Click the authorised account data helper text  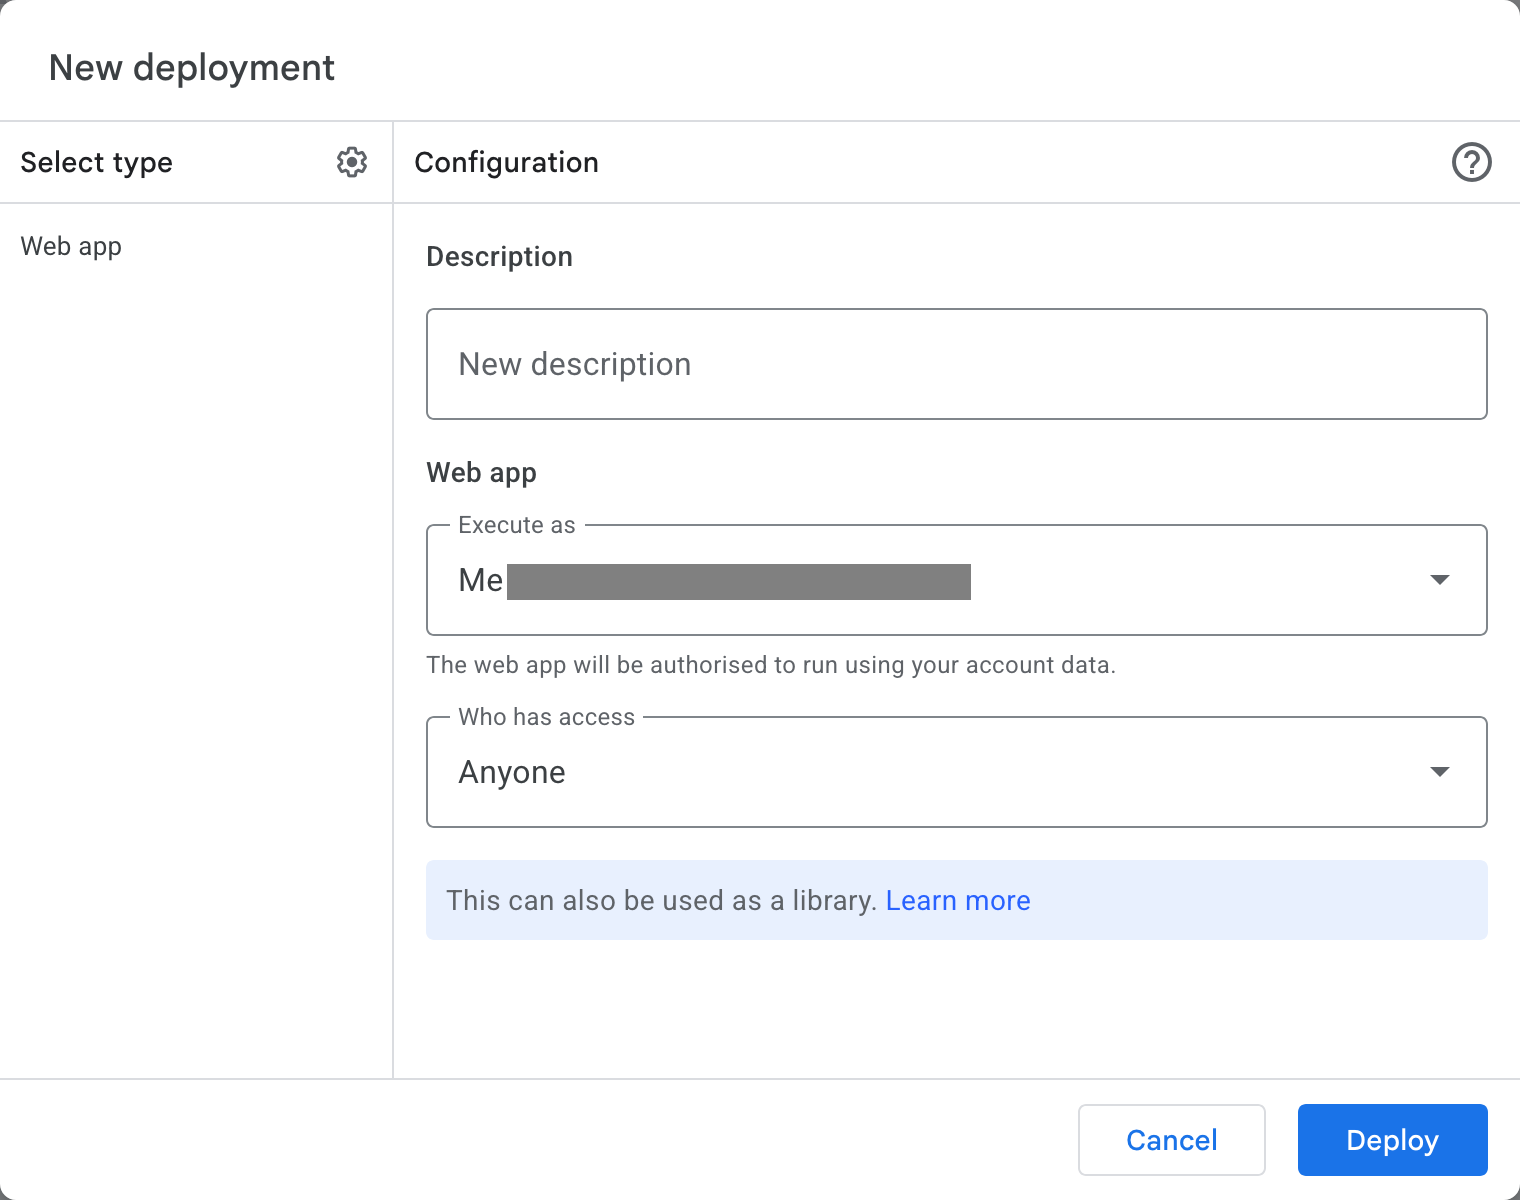point(771,665)
